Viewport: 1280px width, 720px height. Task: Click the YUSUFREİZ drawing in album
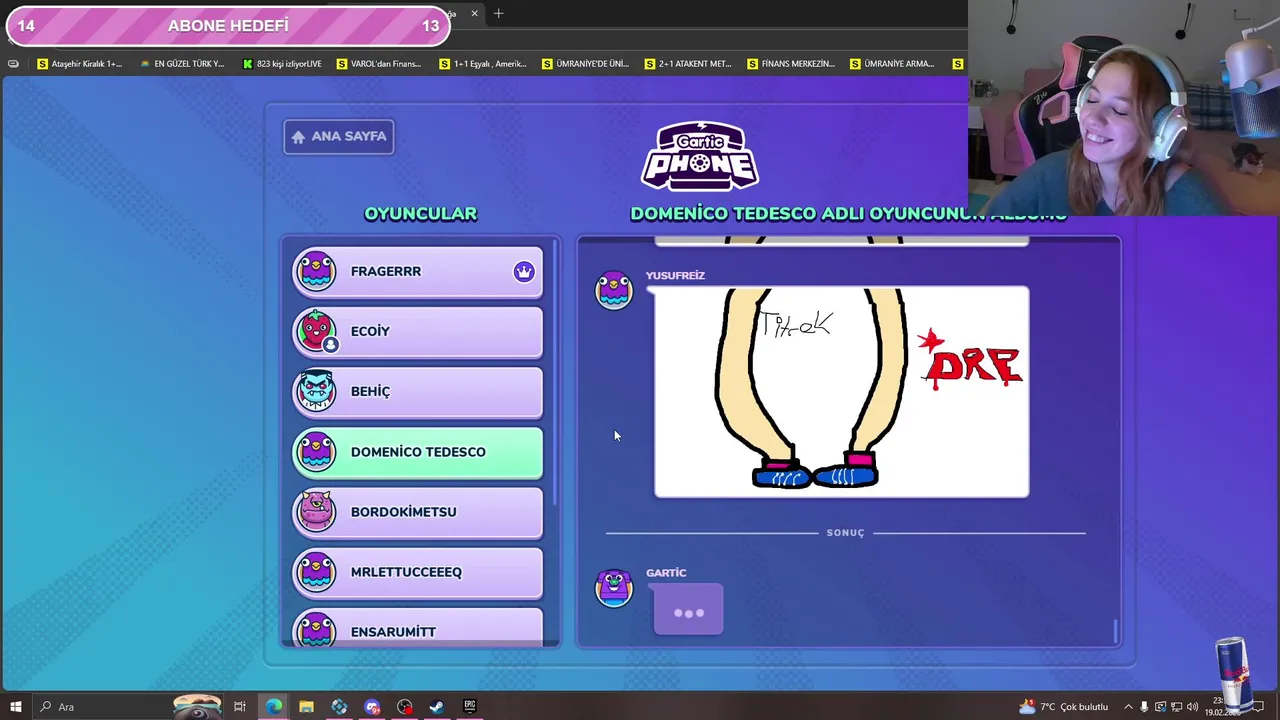841,392
